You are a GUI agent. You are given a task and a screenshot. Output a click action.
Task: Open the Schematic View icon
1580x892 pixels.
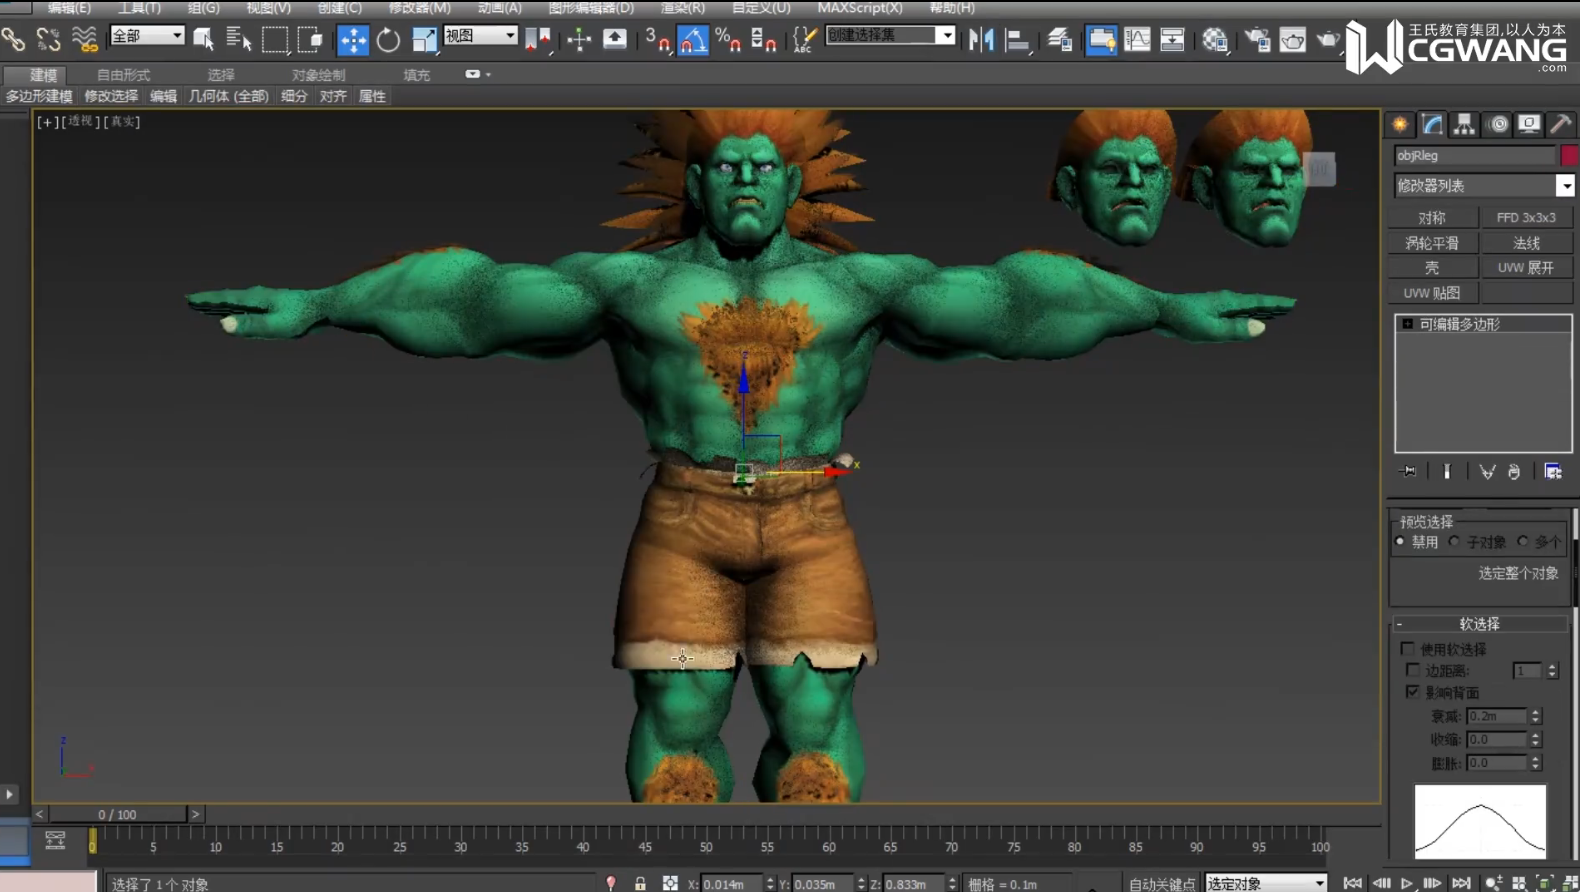pyautogui.click(x=1172, y=39)
